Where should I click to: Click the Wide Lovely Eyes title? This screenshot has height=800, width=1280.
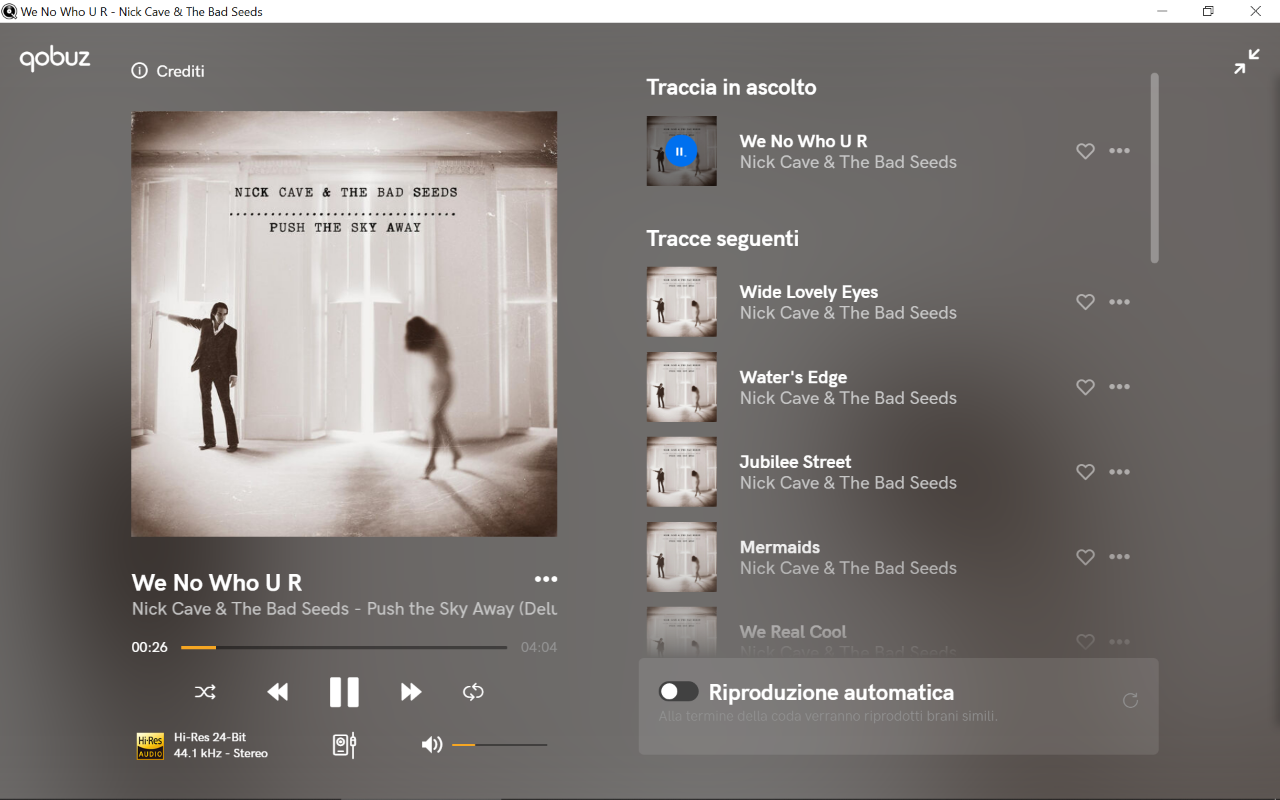coord(809,292)
